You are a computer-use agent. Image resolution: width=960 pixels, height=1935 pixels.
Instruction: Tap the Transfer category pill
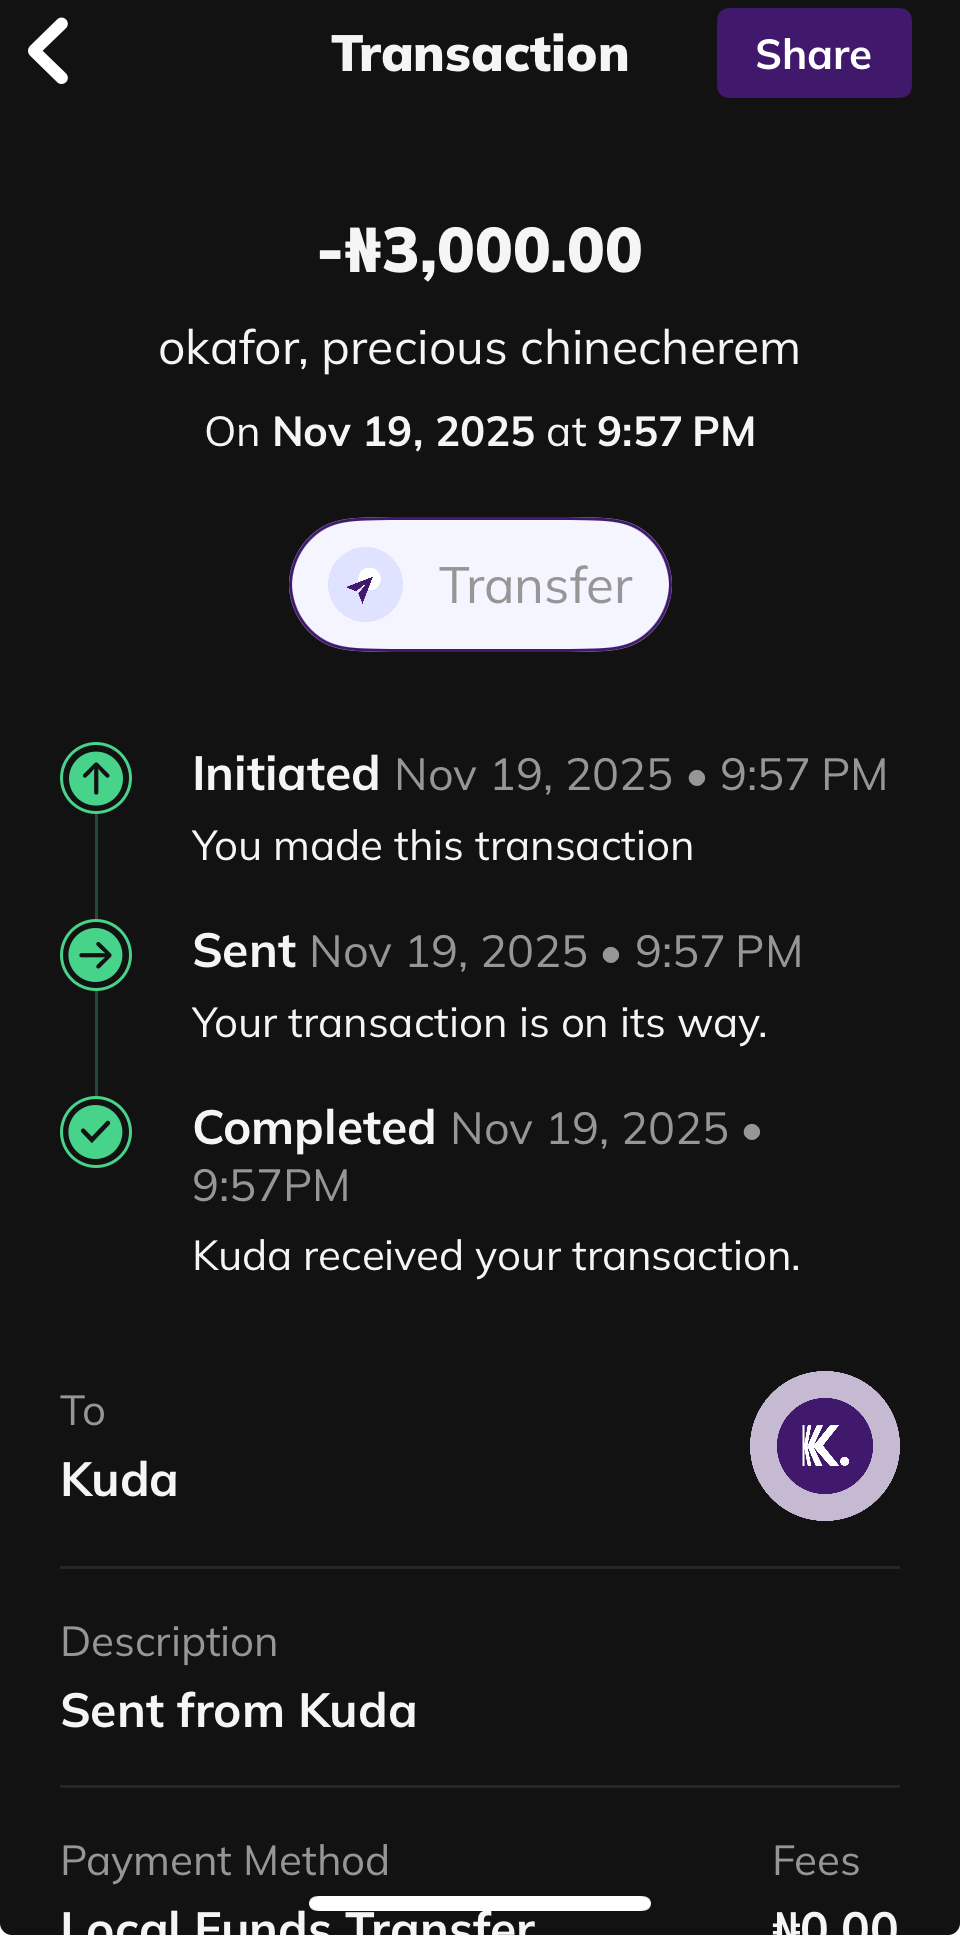(480, 585)
